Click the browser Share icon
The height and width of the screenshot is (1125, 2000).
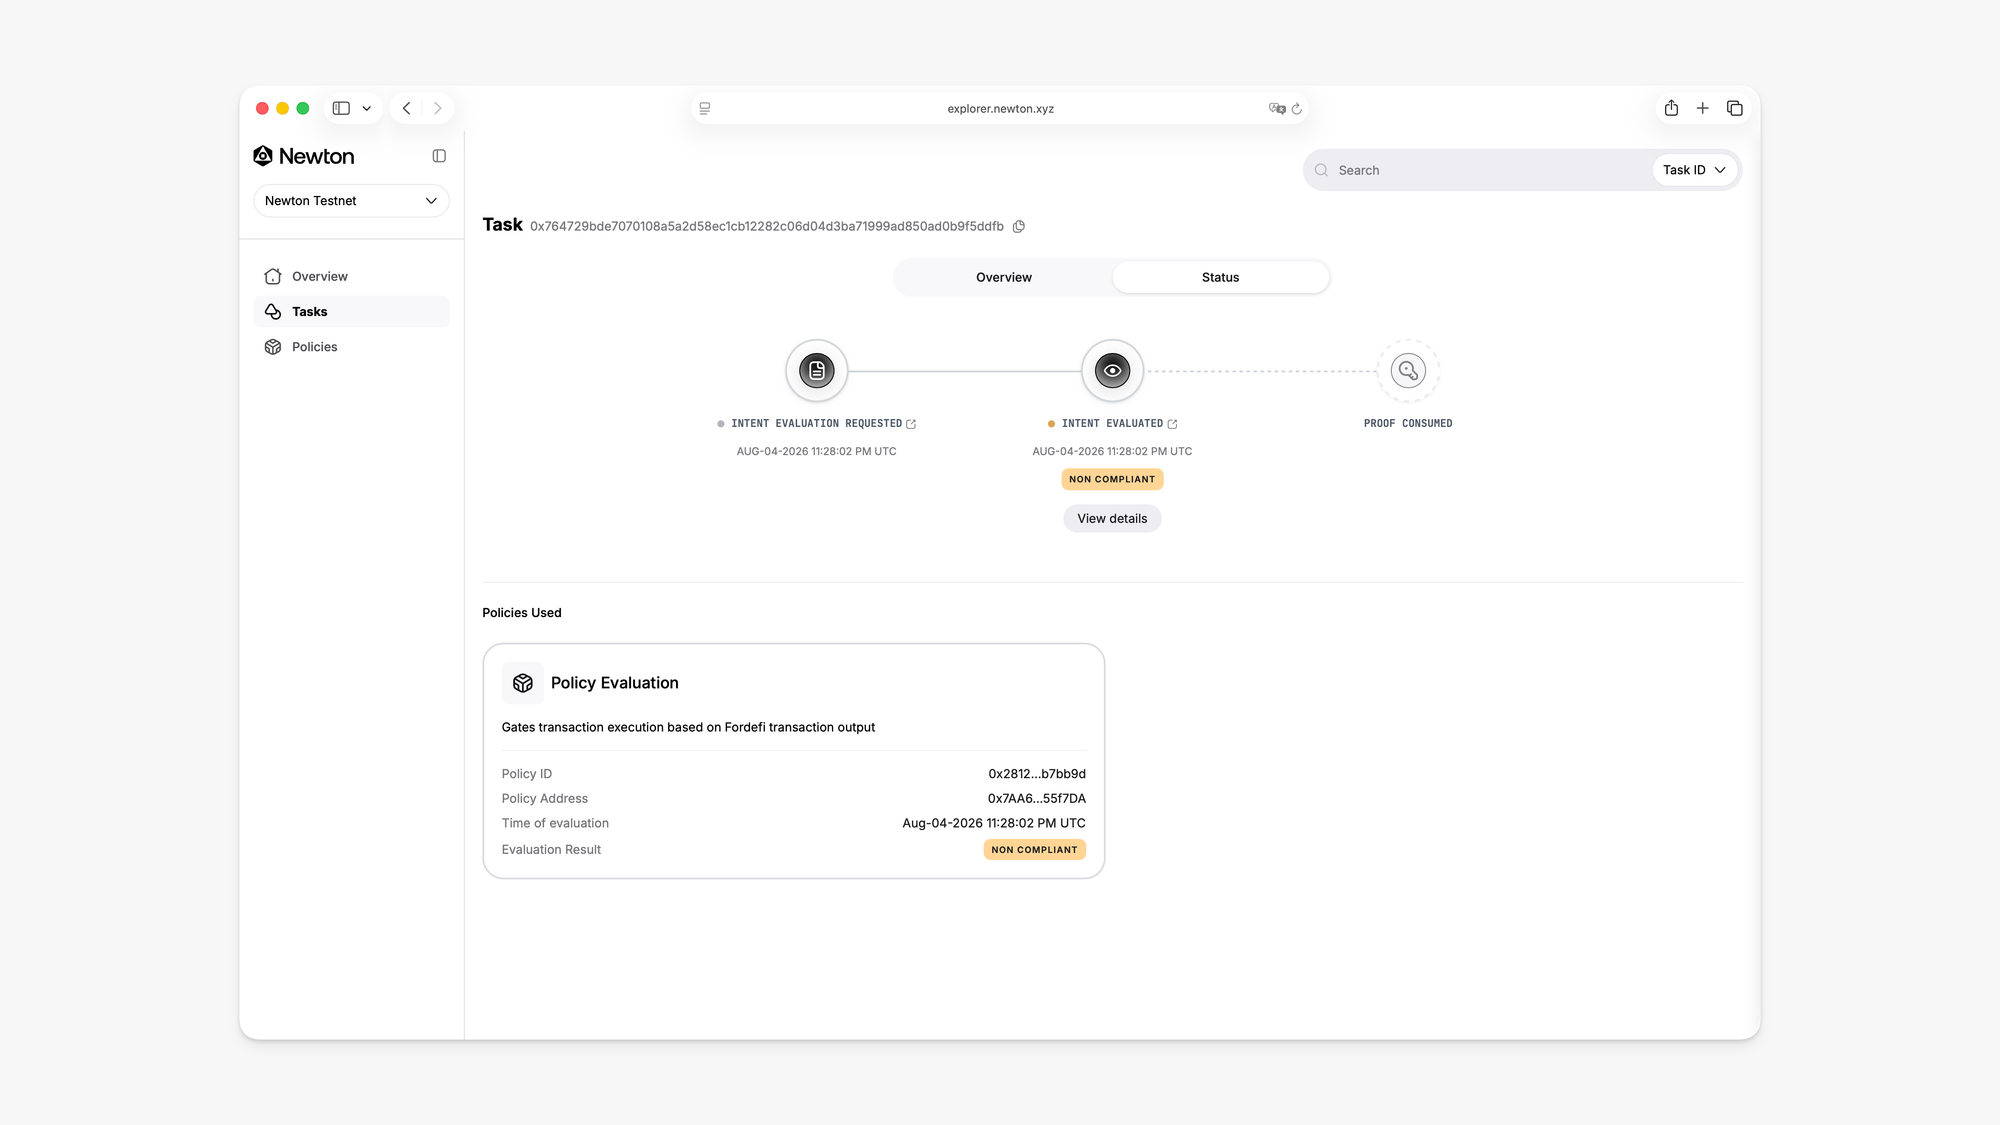(1671, 109)
